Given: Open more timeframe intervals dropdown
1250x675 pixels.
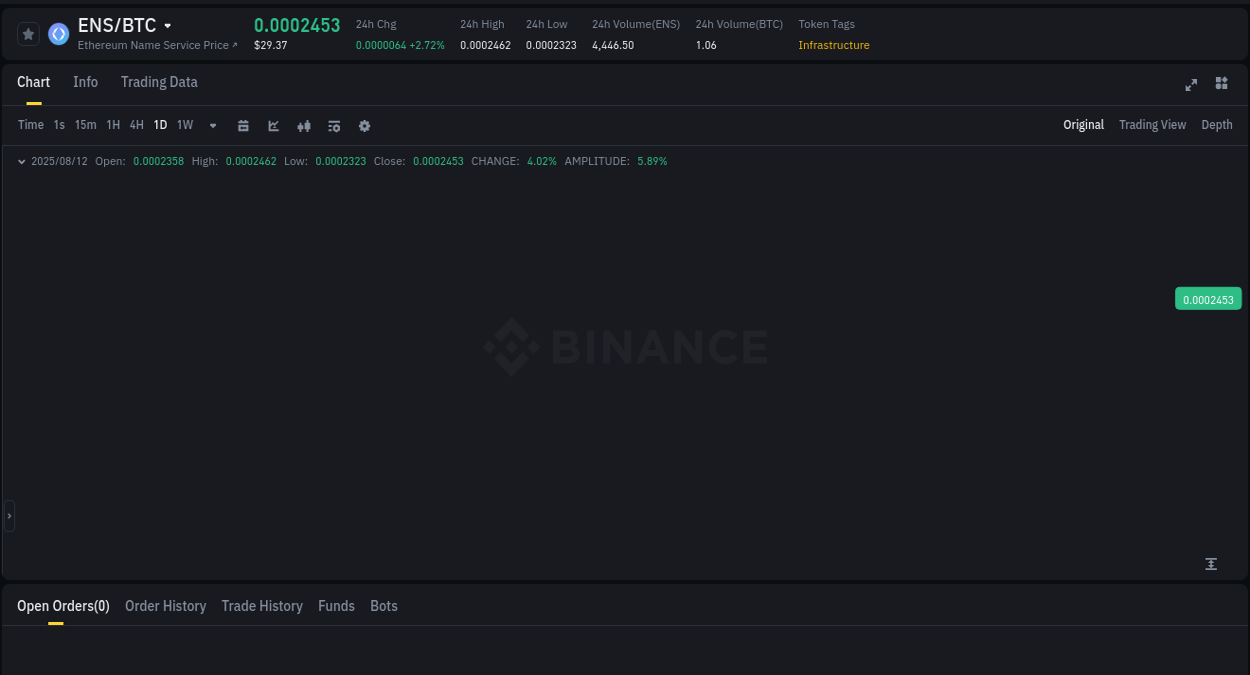Looking at the screenshot, I should 212,126.
